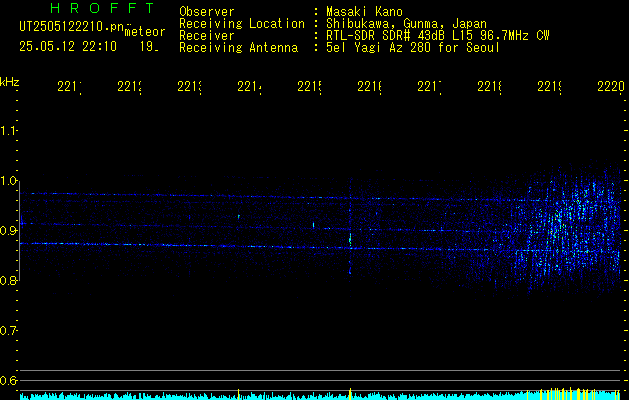Screen dimensions: 629x400
Task: Click the green HROFFT title text
Action: [x=103, y=8]
